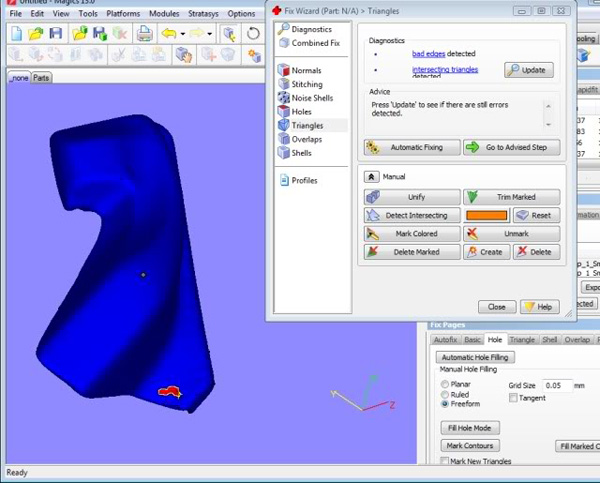Collapse the Manual section
Screen dimensions: 600x483
click(371, 176)
